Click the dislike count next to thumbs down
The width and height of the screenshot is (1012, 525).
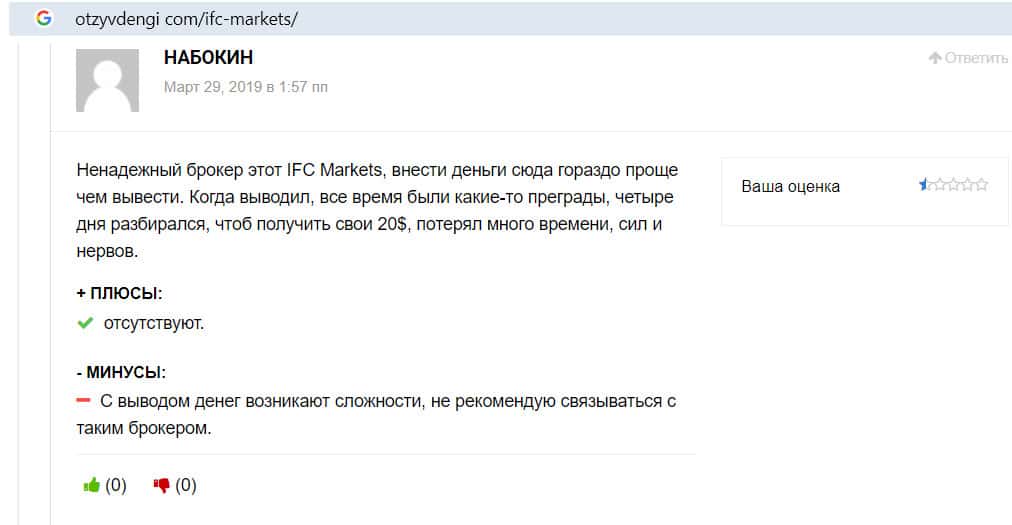coord(186,485)
